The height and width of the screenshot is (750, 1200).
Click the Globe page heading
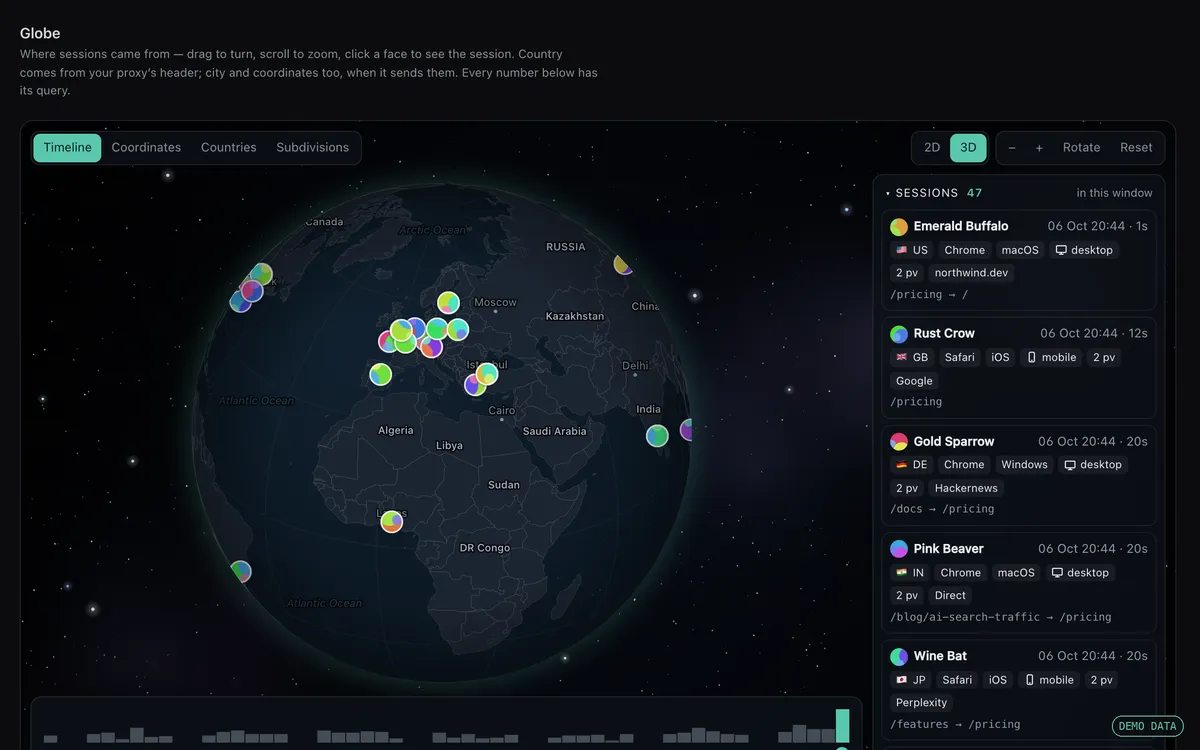coord(40,33)
